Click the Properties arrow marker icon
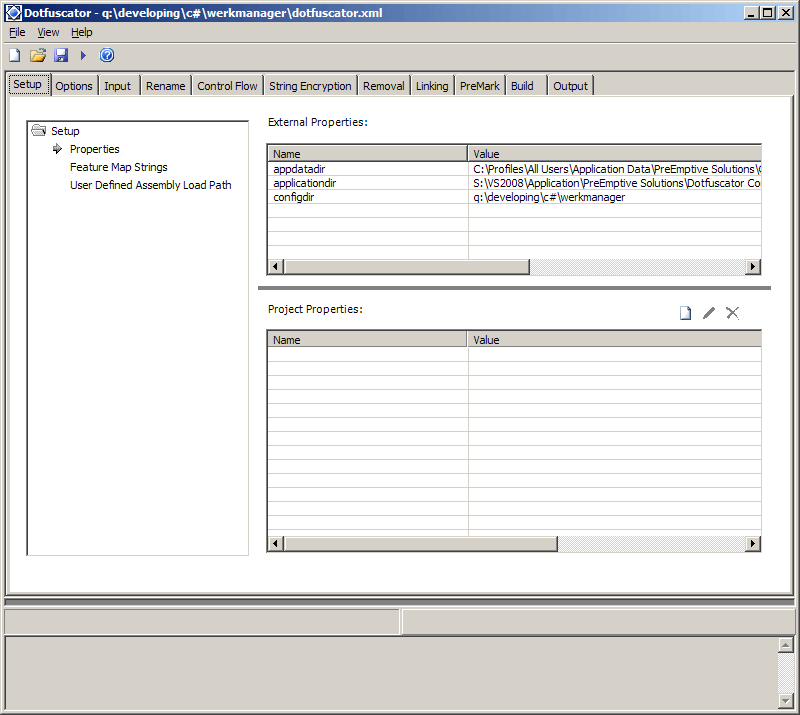The width and height of the screenshot is (800, 715). (x=57, y=149)
